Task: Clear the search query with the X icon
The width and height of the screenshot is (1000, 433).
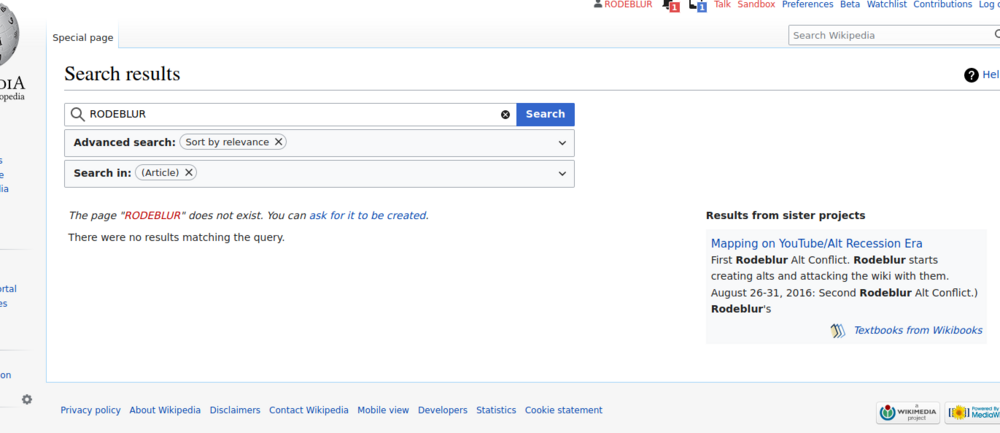Action: [505, 115]
